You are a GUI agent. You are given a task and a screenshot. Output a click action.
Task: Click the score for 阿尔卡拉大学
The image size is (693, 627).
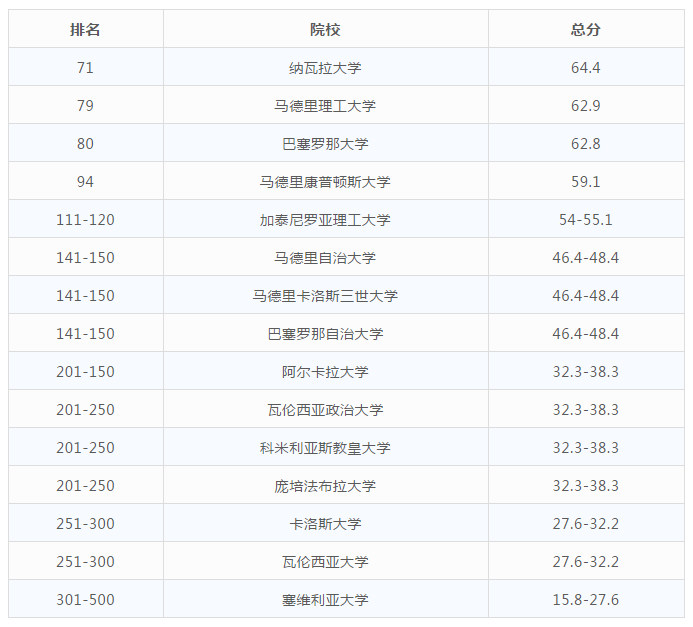pyautogui.click(x=586, y=372)
